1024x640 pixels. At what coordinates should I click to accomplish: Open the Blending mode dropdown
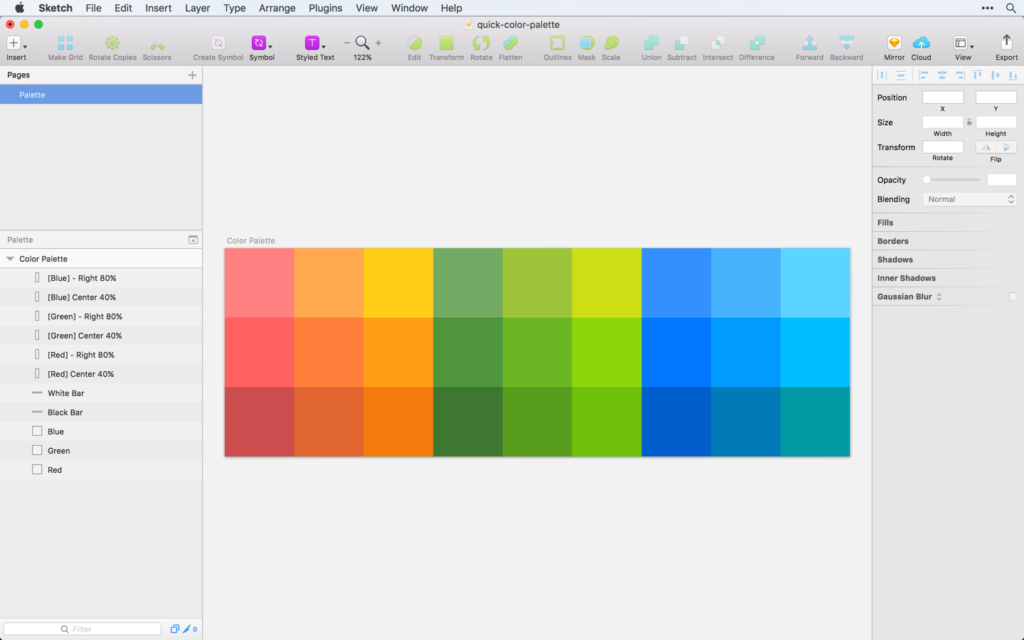(968, 199)
